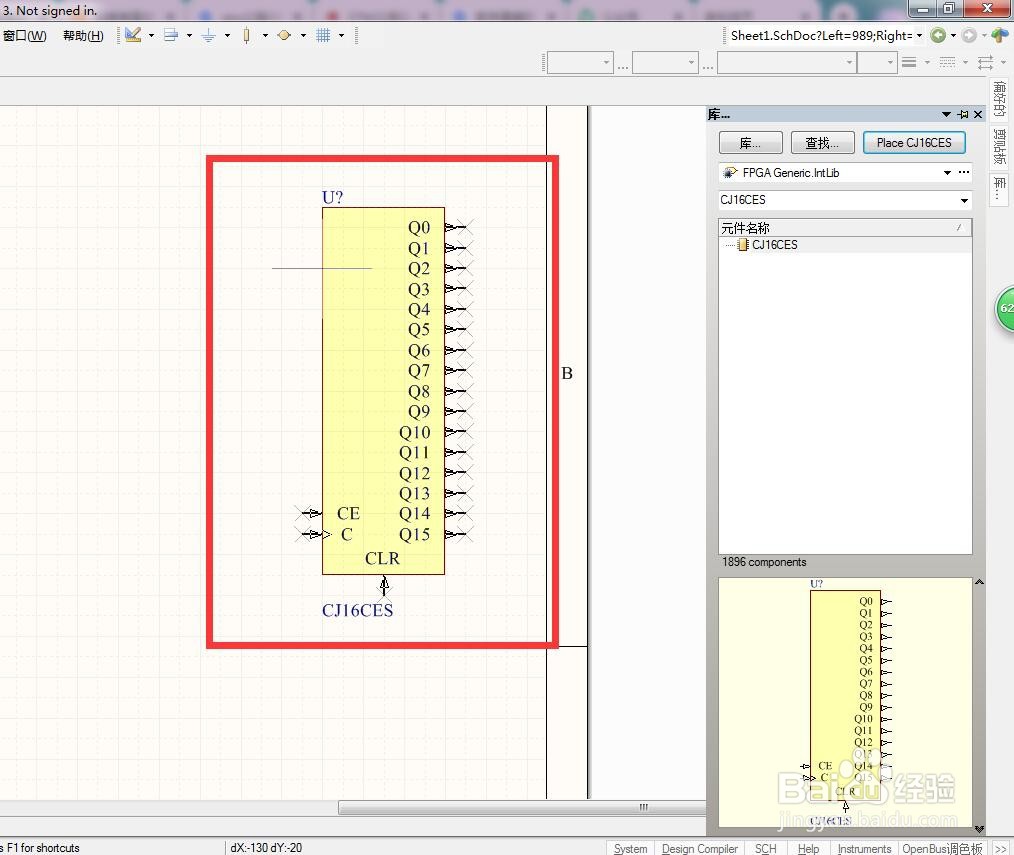Click the home page icon at toolbar end
Screen dimensions: 1014x855
click(1000, 35)
